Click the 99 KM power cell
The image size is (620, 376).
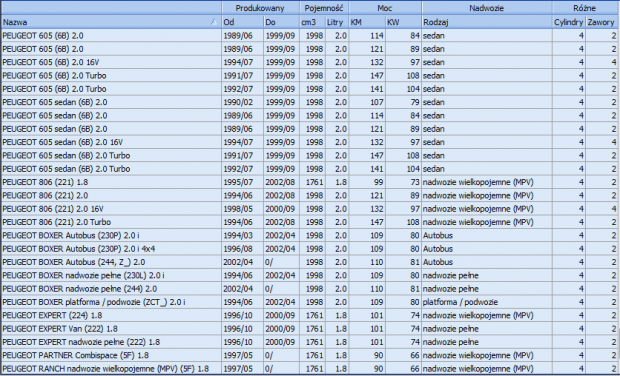367,182
